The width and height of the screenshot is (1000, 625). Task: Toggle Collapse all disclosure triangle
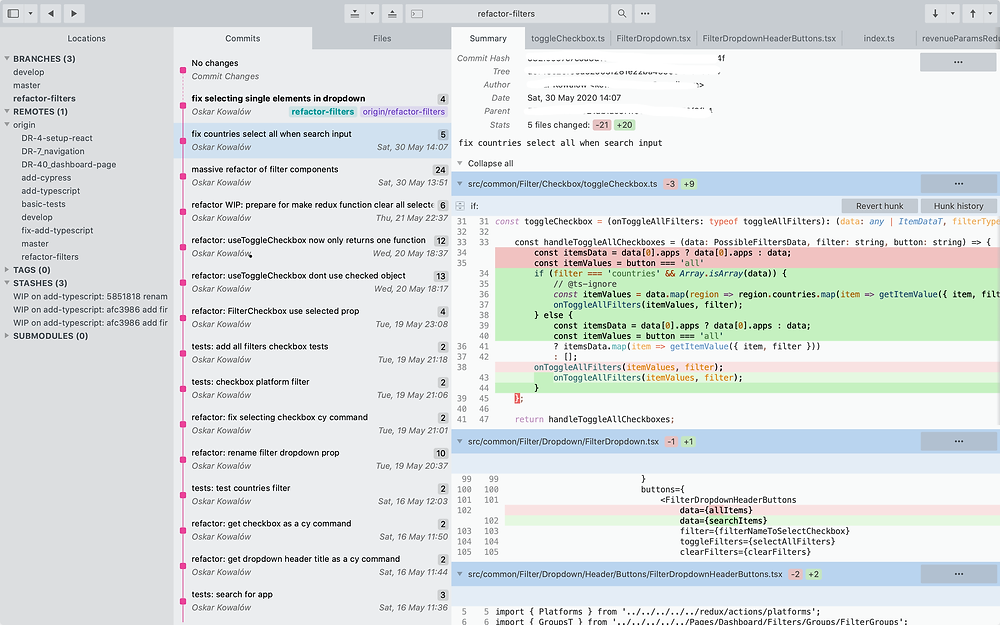point(459,163)
